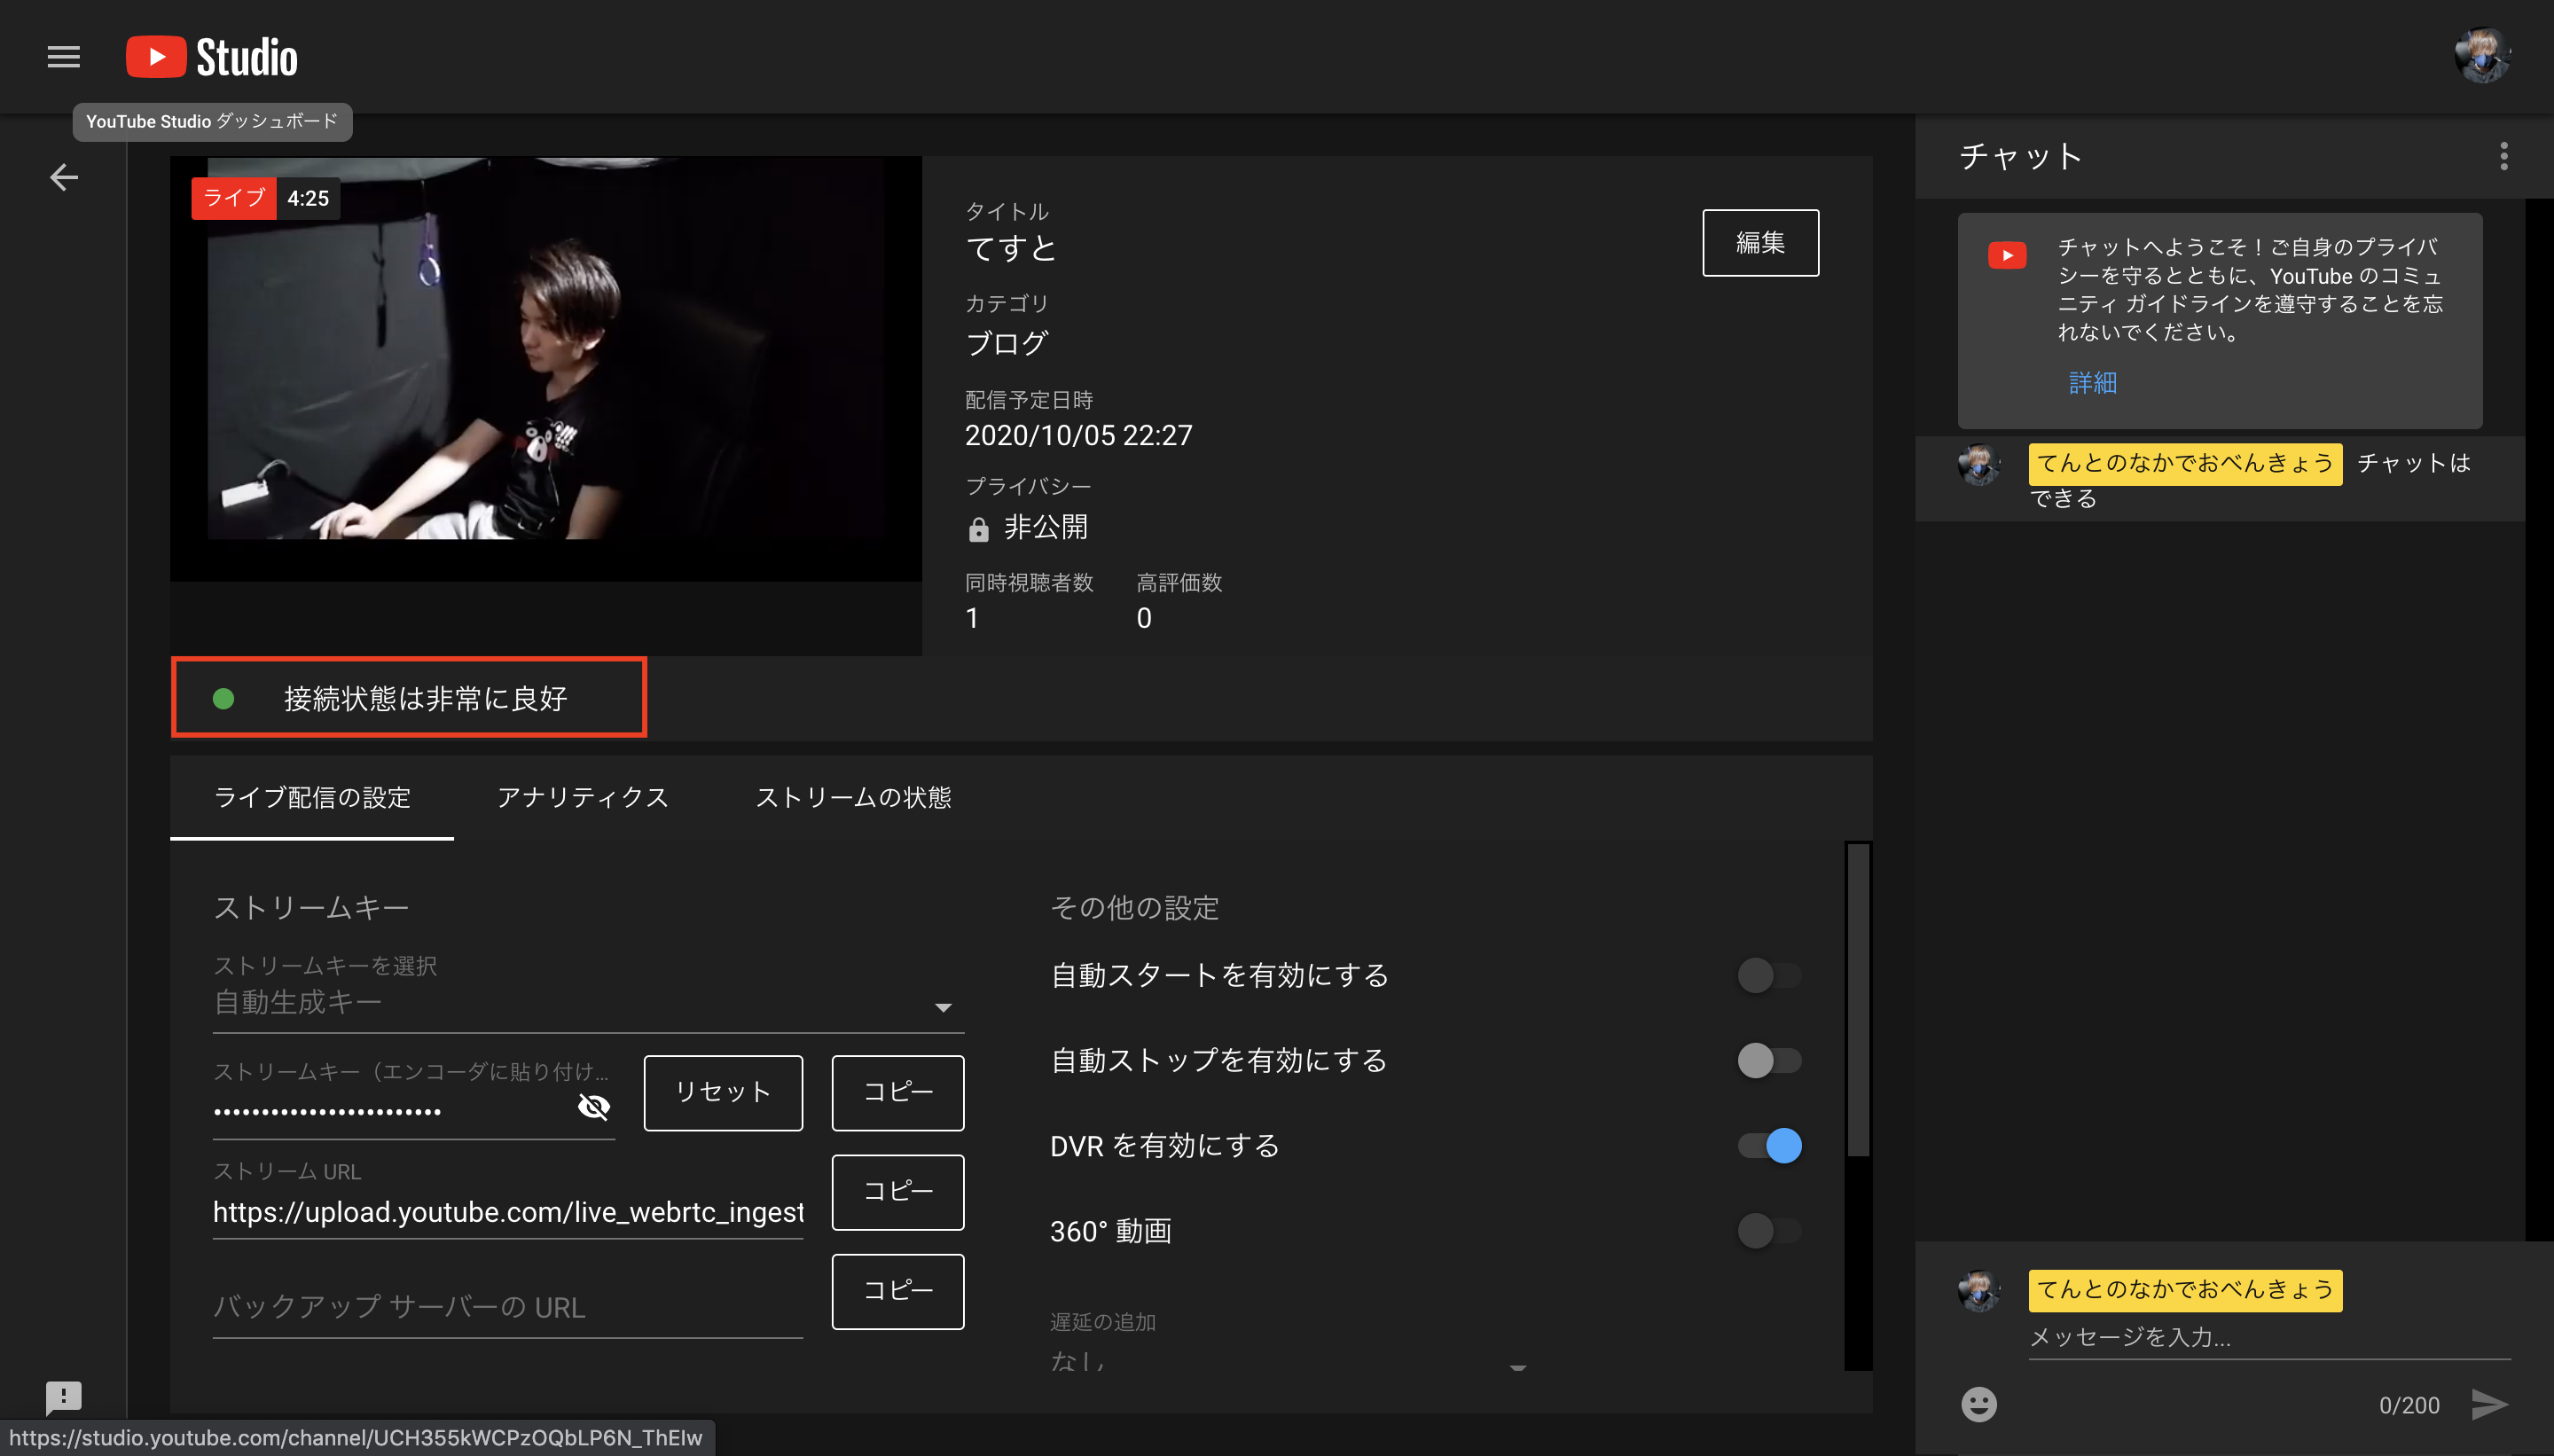Open the 詳細 link in chat
The height and width of the screenshot is (1456, 2554).
click(2092, 383)
